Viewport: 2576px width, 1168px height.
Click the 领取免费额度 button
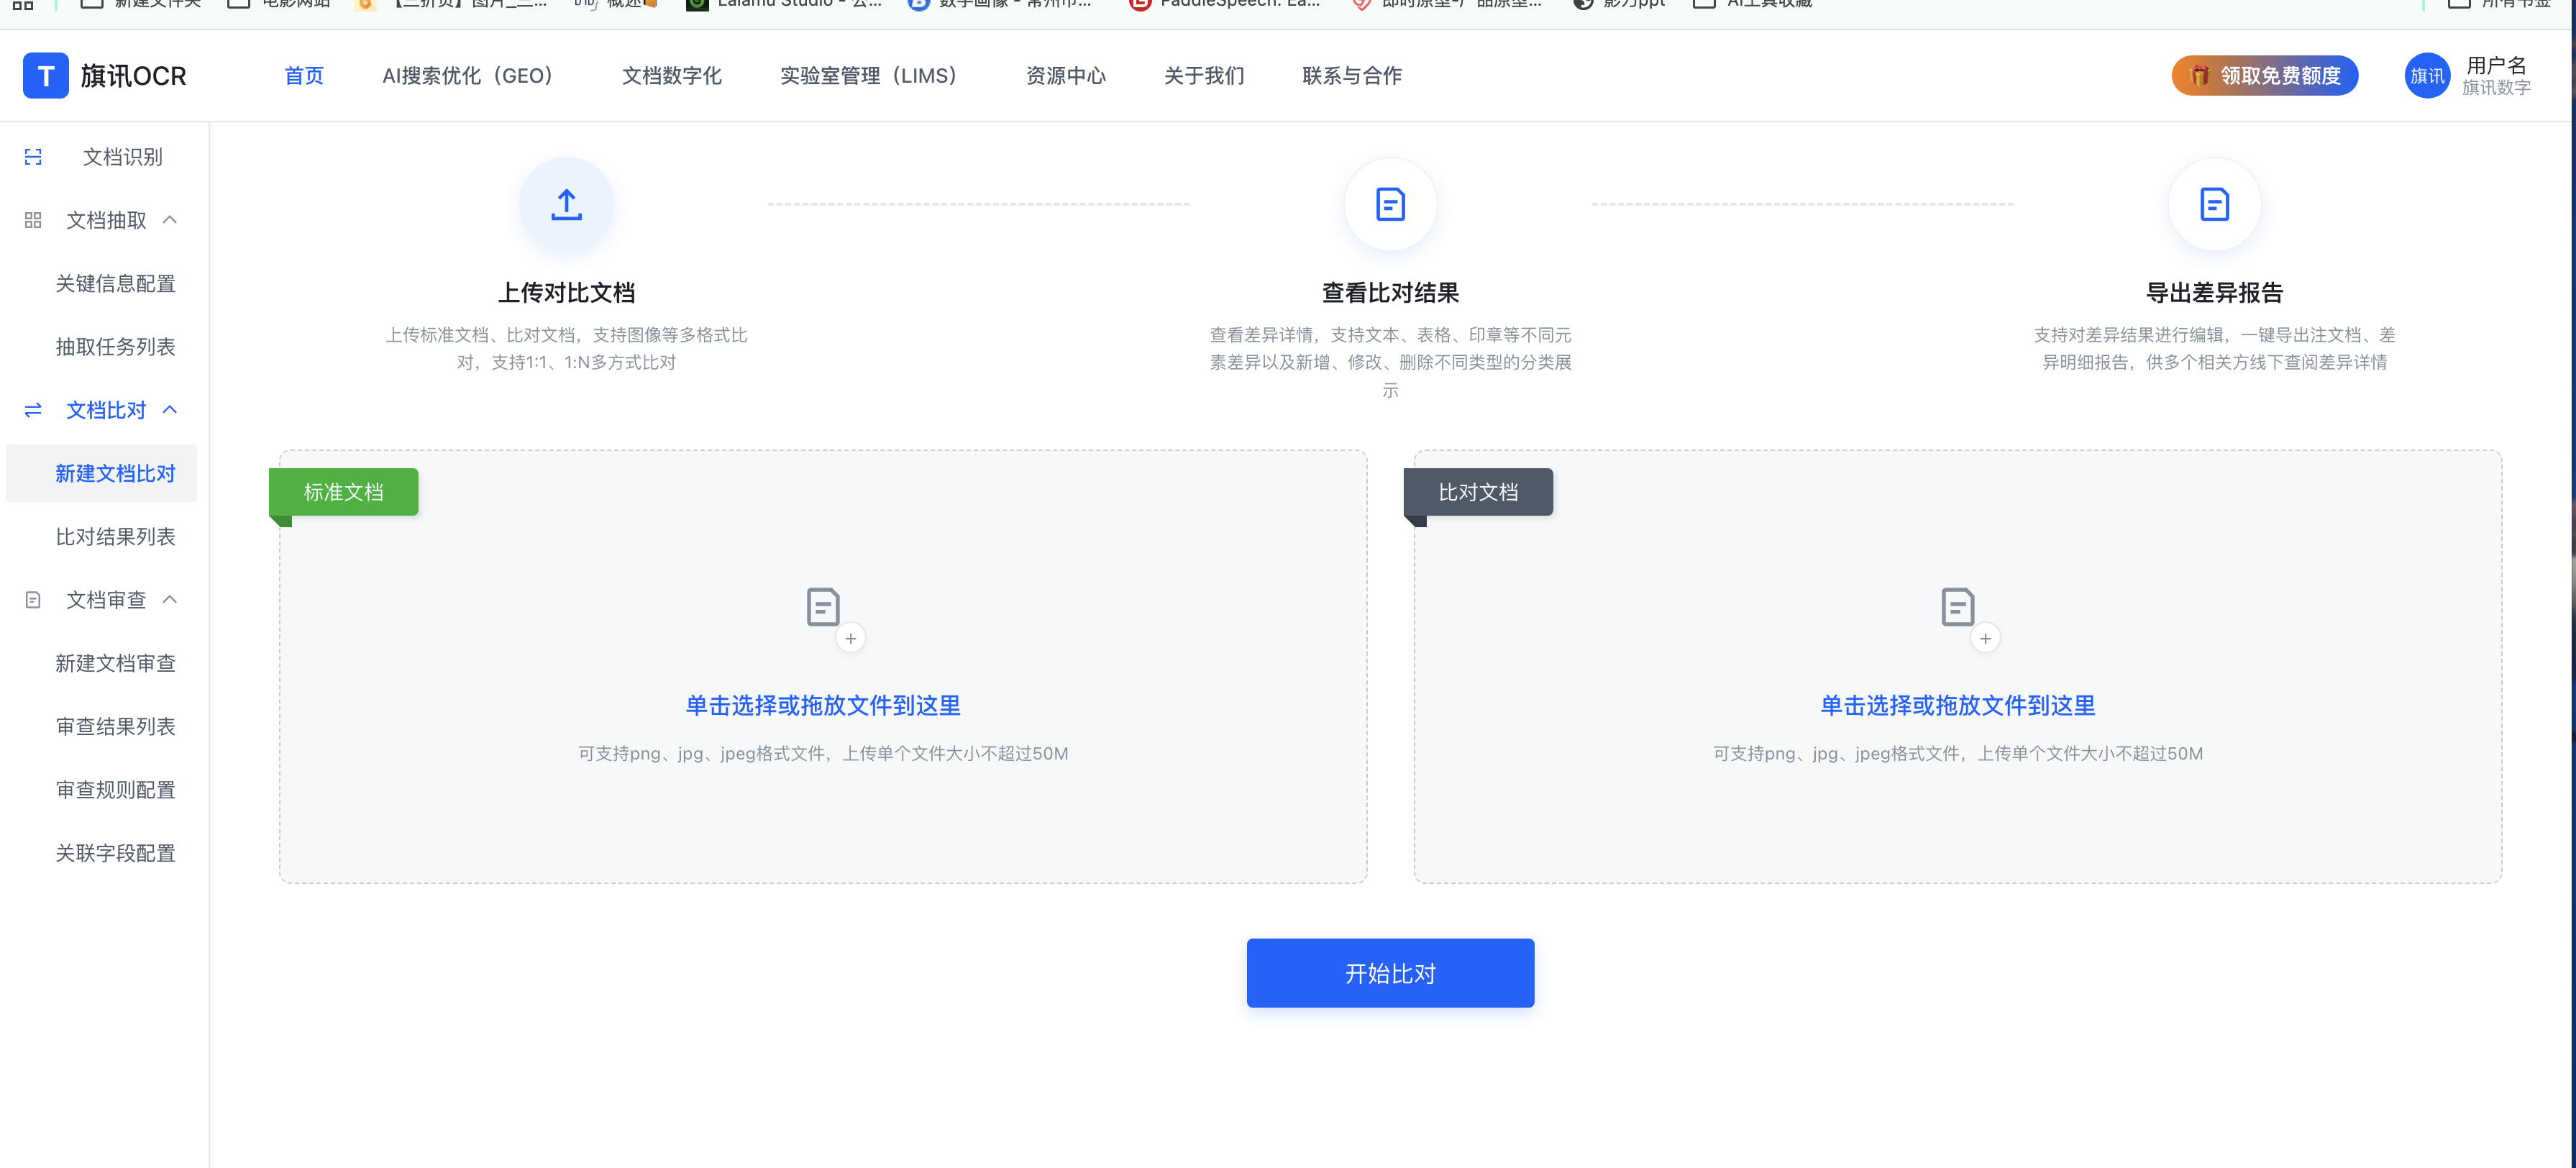[x=2264, y=76]
